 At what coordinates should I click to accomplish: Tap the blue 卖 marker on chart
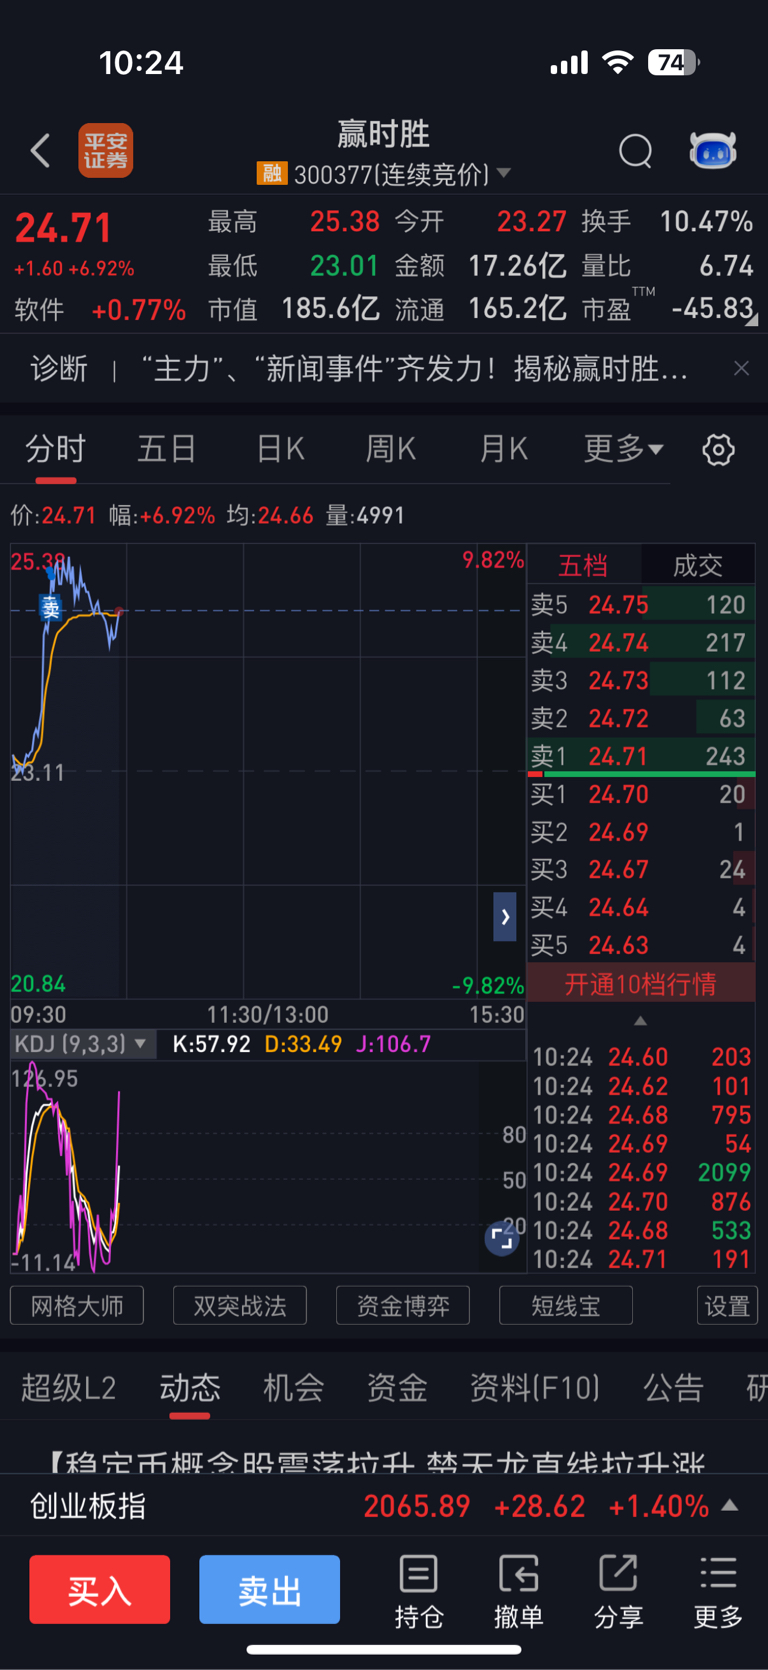tap(50, 607)
